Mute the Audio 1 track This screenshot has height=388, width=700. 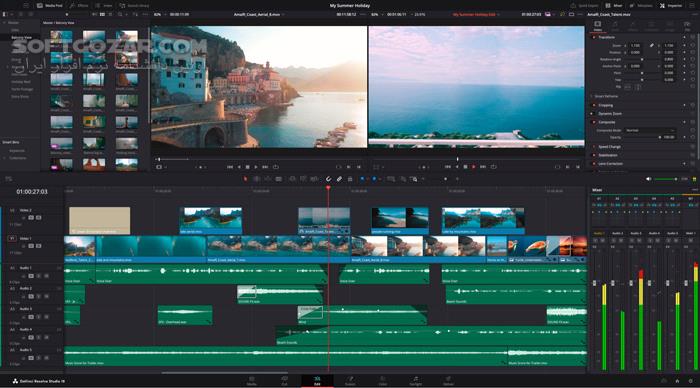[46, 276]
